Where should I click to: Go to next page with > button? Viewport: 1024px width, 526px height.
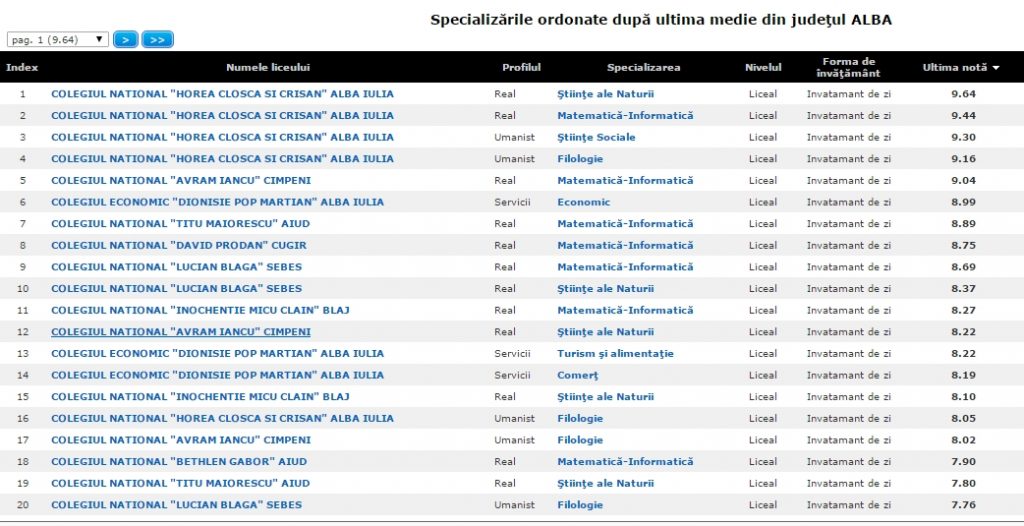pyautogui.click(x=125, y=40)
